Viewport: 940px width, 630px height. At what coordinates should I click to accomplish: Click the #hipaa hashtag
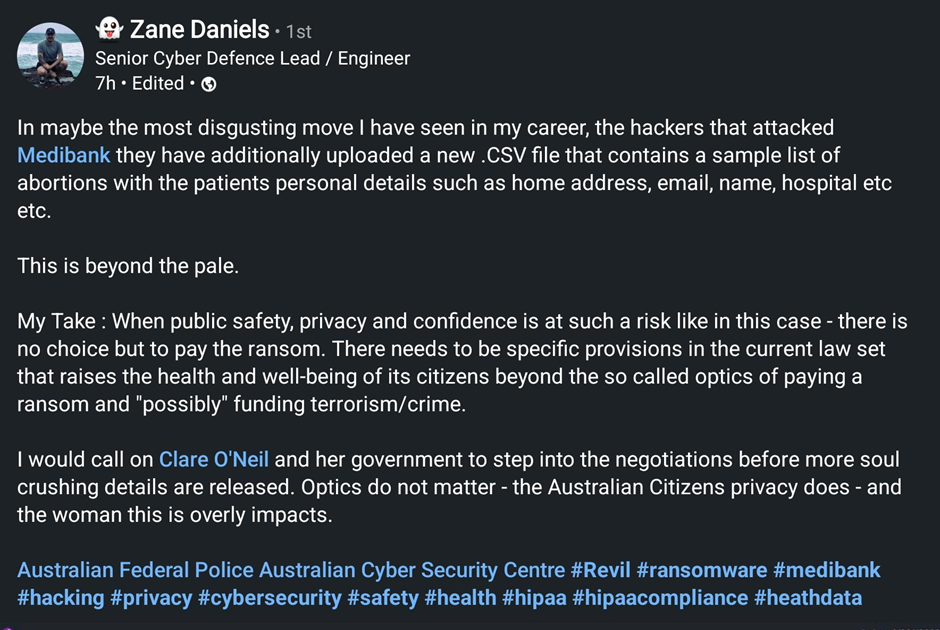coord(536,598)
